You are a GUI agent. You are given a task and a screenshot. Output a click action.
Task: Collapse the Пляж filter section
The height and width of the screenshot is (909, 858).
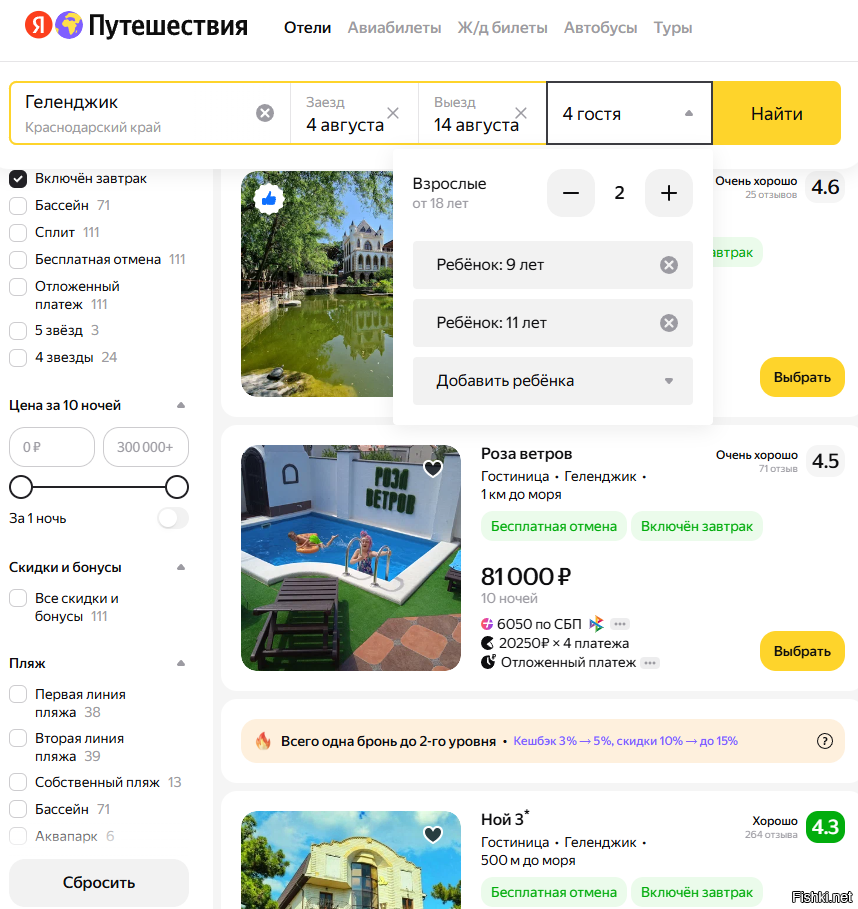pos(181,663)
